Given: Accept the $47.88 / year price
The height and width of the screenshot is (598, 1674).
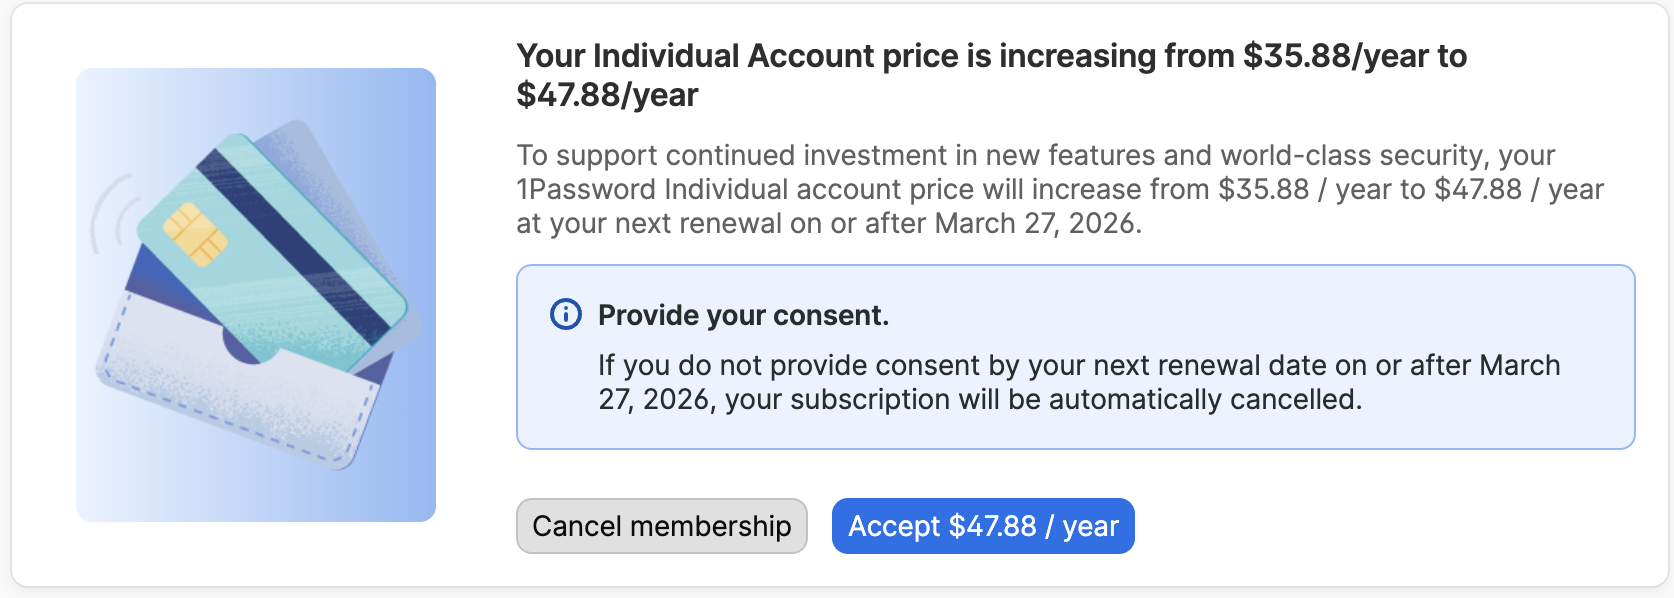Looking at the screenshot, I should 983,526.
